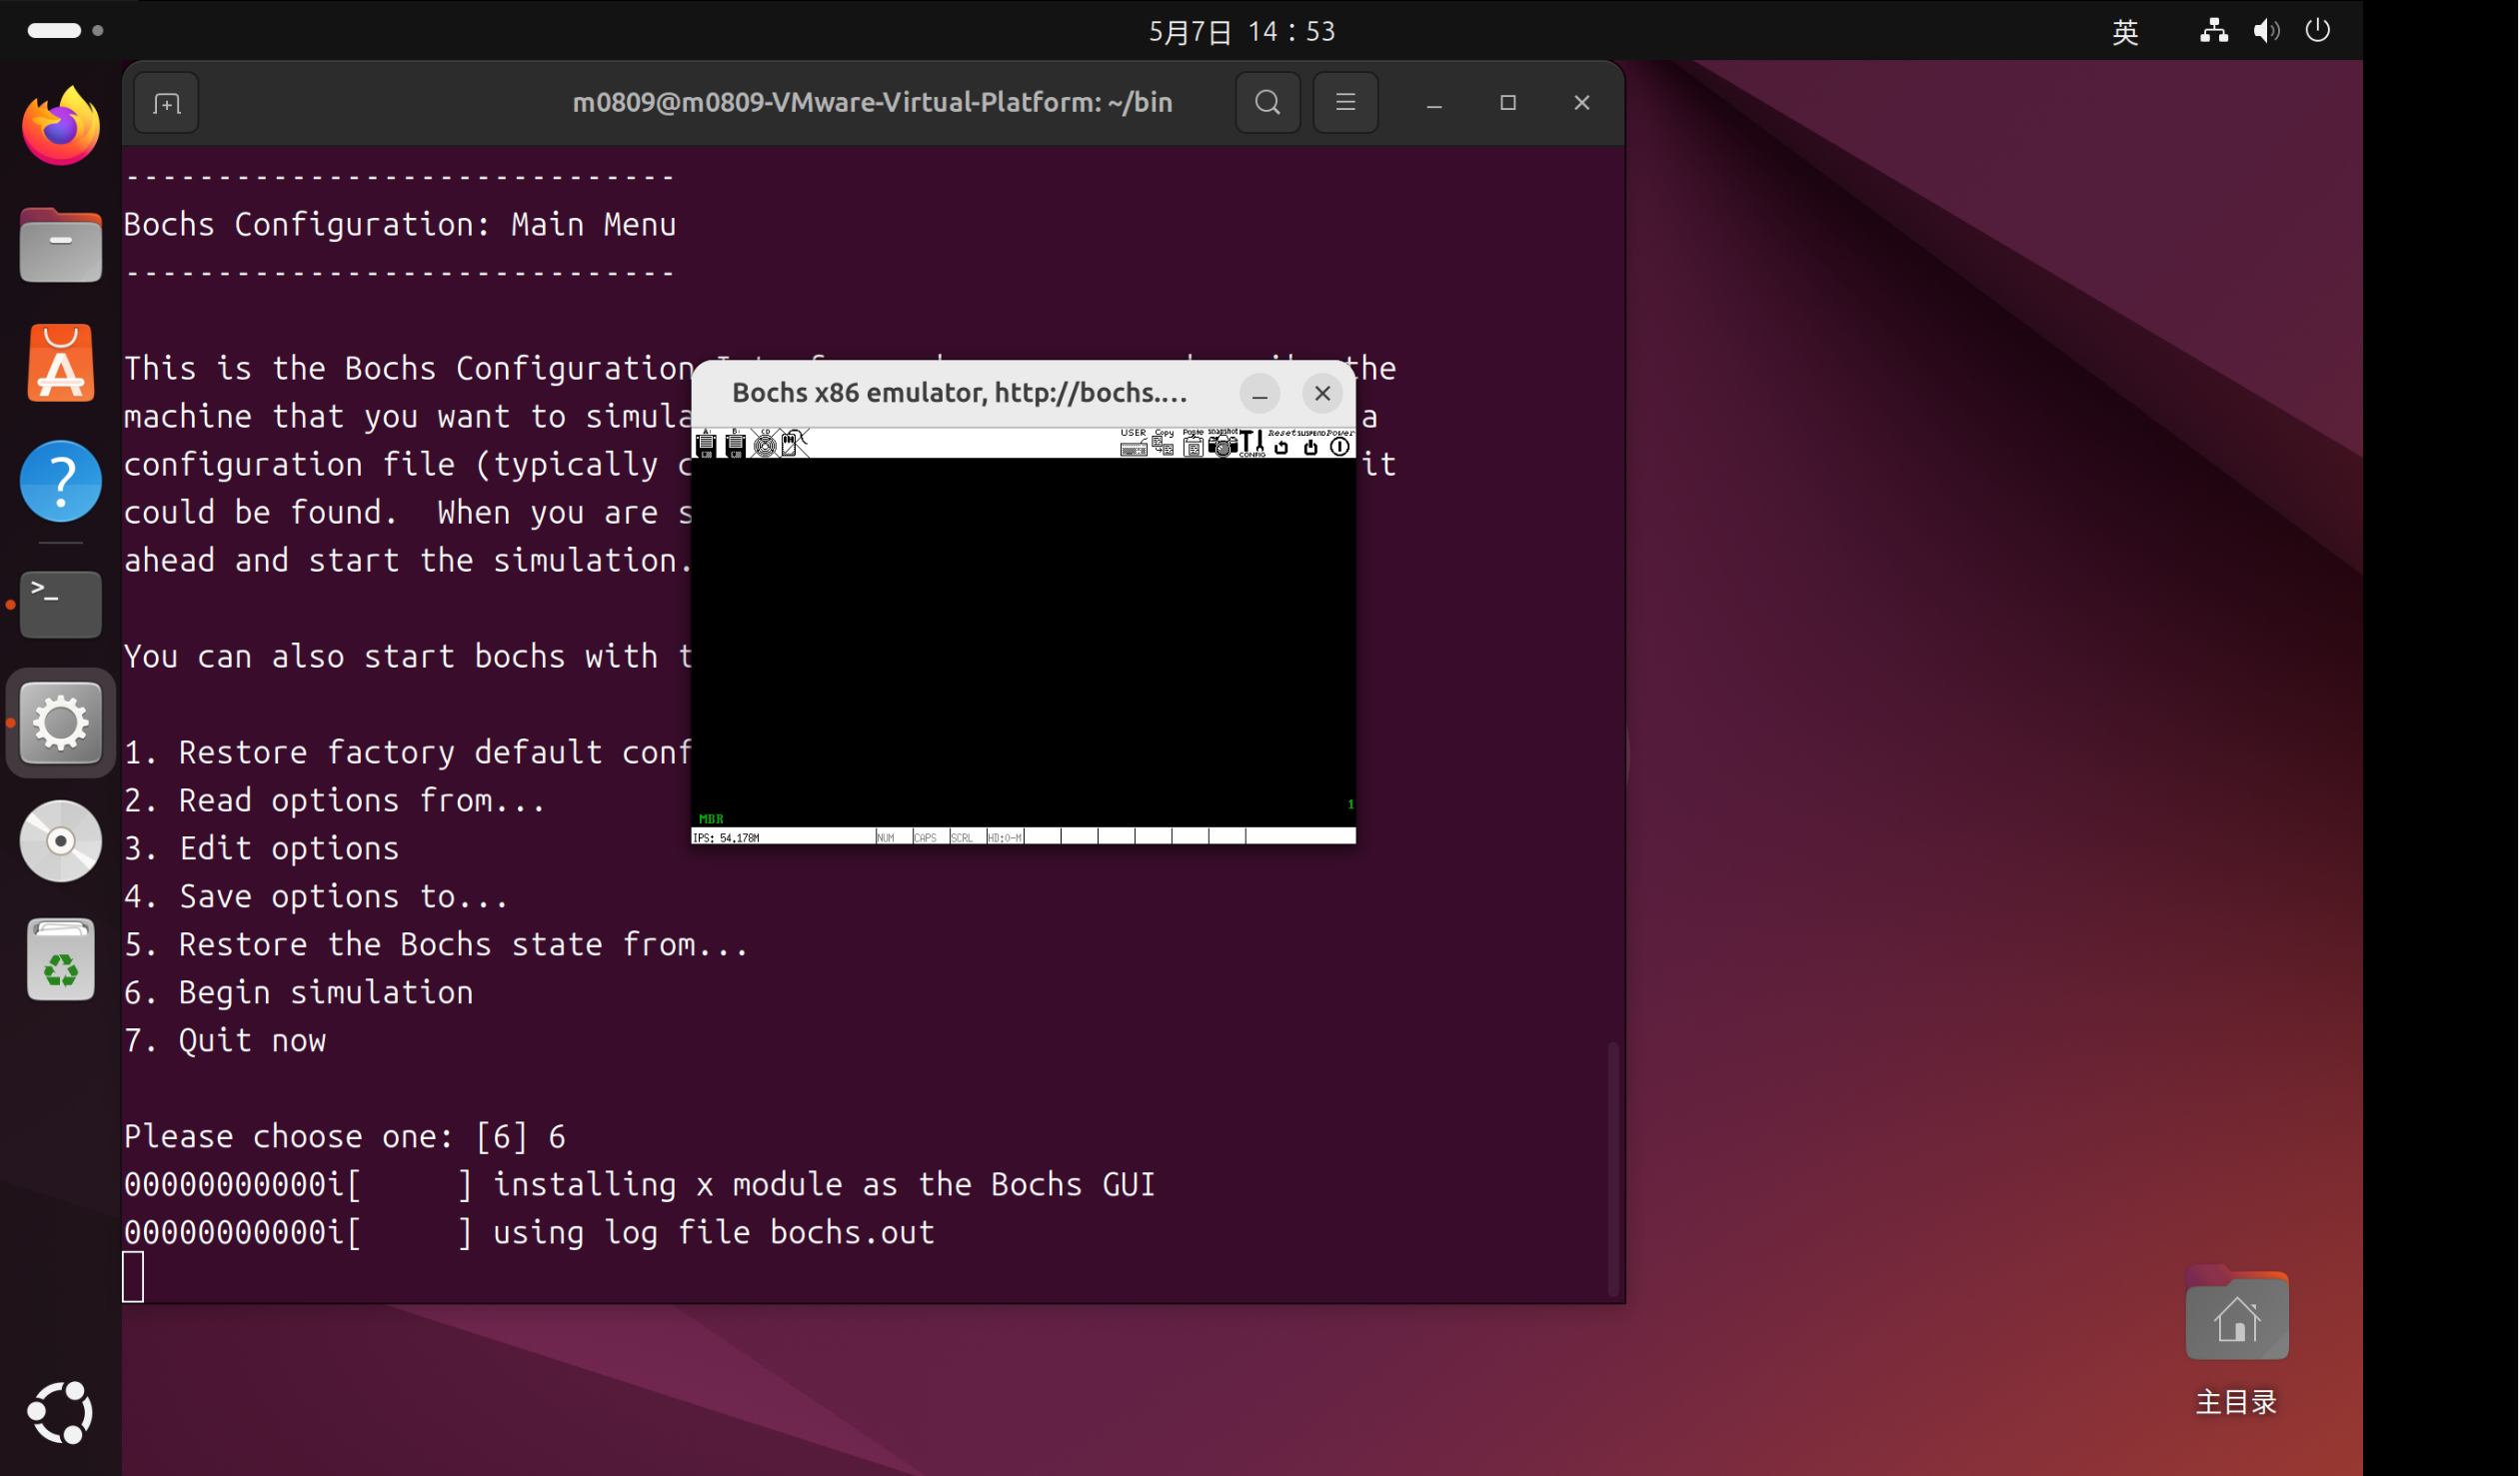The width and height of the screenshot is (2520, 1476).
Task: Open the terminal hamburger menu
Action: coord(1346,102)
